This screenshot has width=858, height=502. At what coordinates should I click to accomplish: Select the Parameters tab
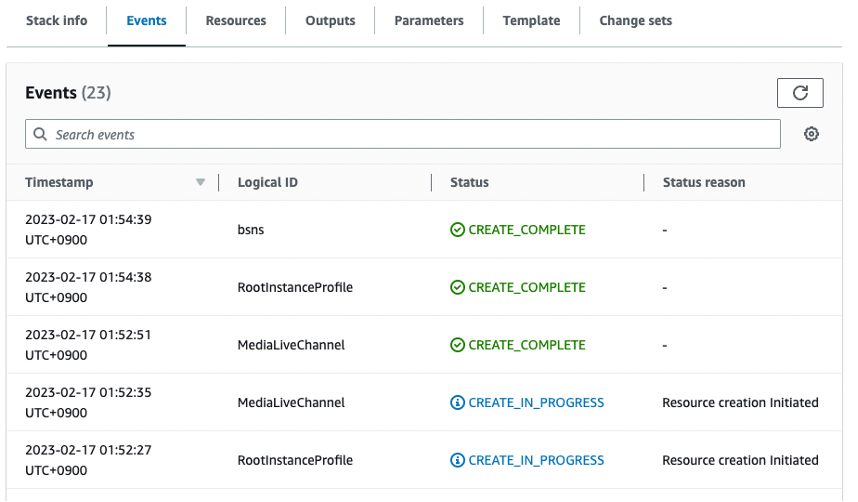[x=429, y=21]
